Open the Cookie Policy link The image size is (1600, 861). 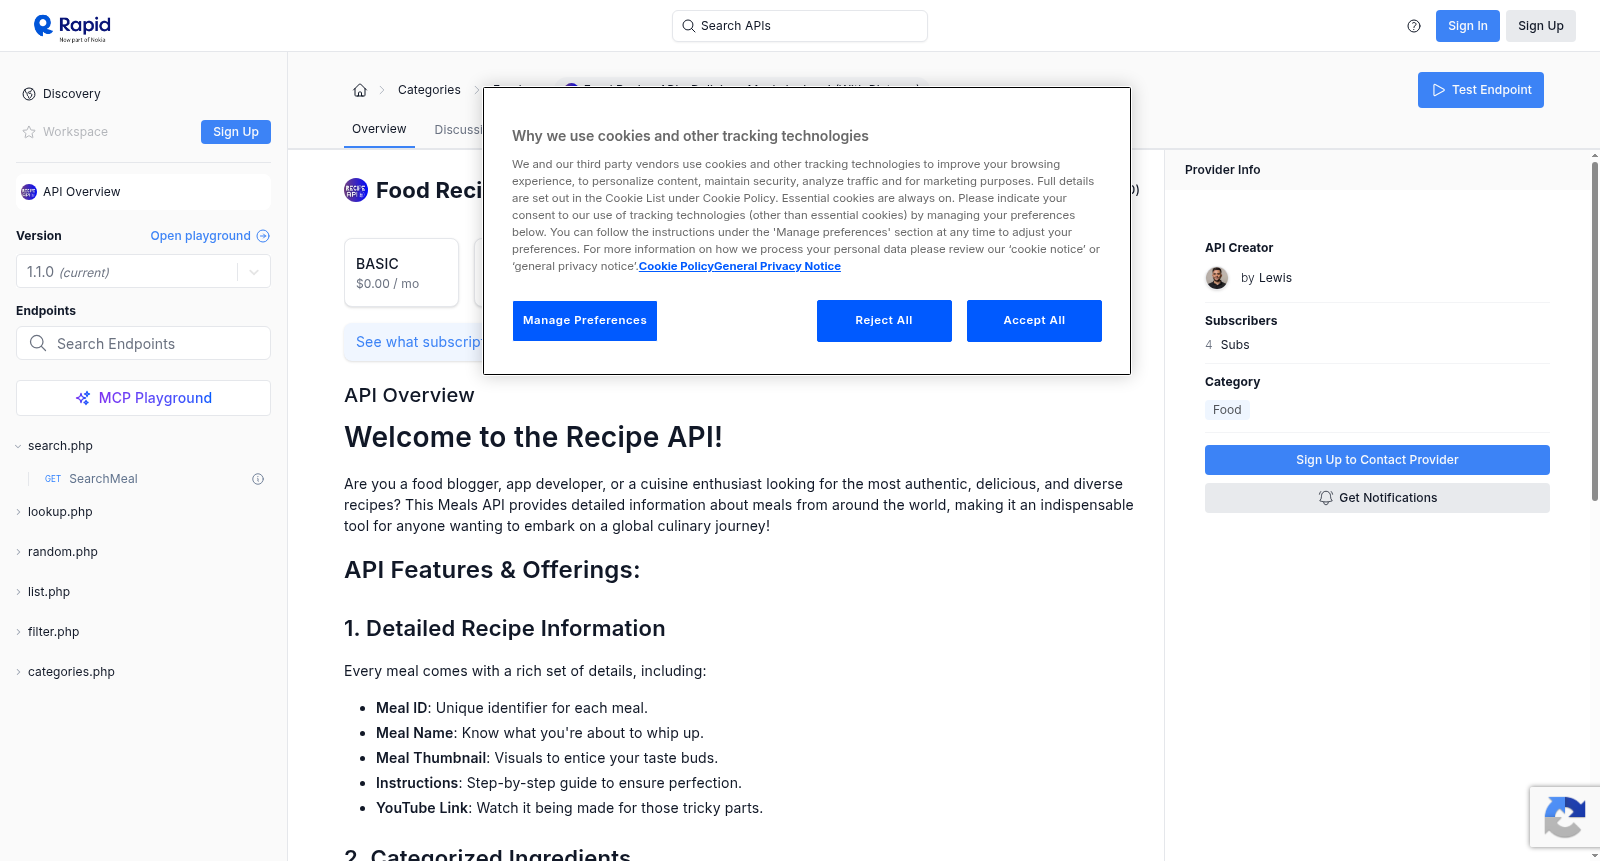coord(676,267)
